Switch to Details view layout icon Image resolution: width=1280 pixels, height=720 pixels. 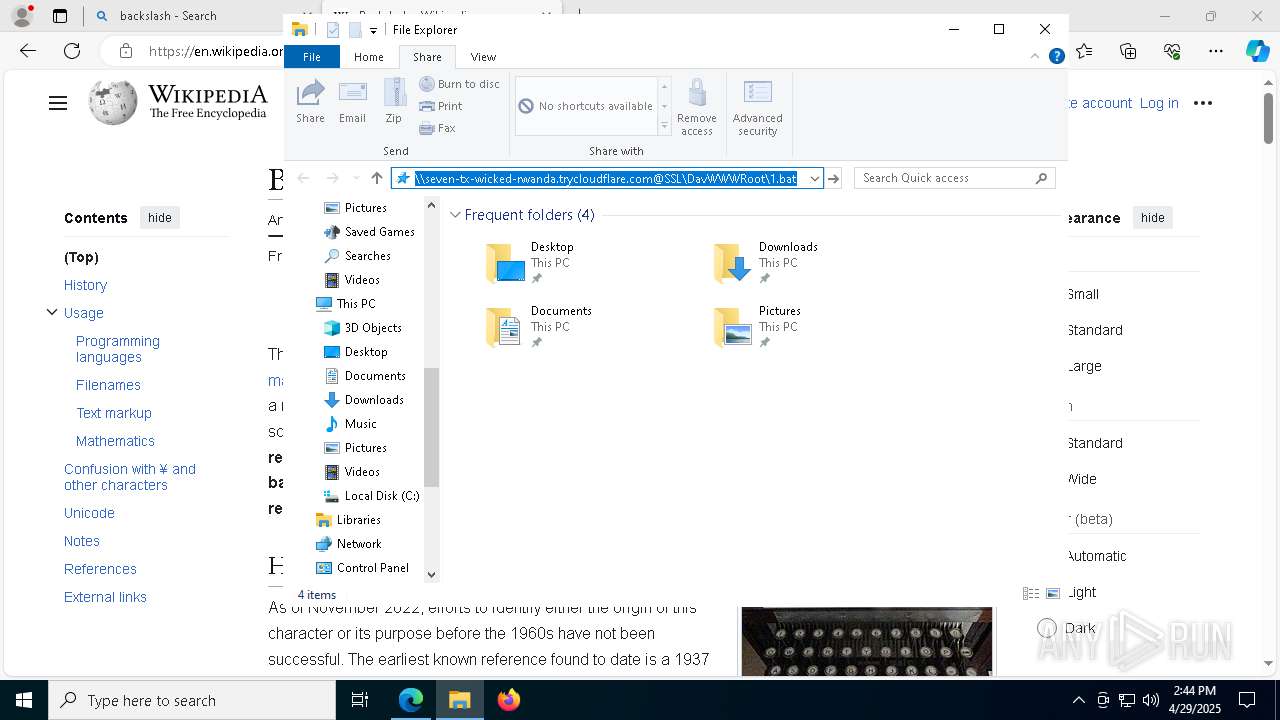(x=1031, y=593)
